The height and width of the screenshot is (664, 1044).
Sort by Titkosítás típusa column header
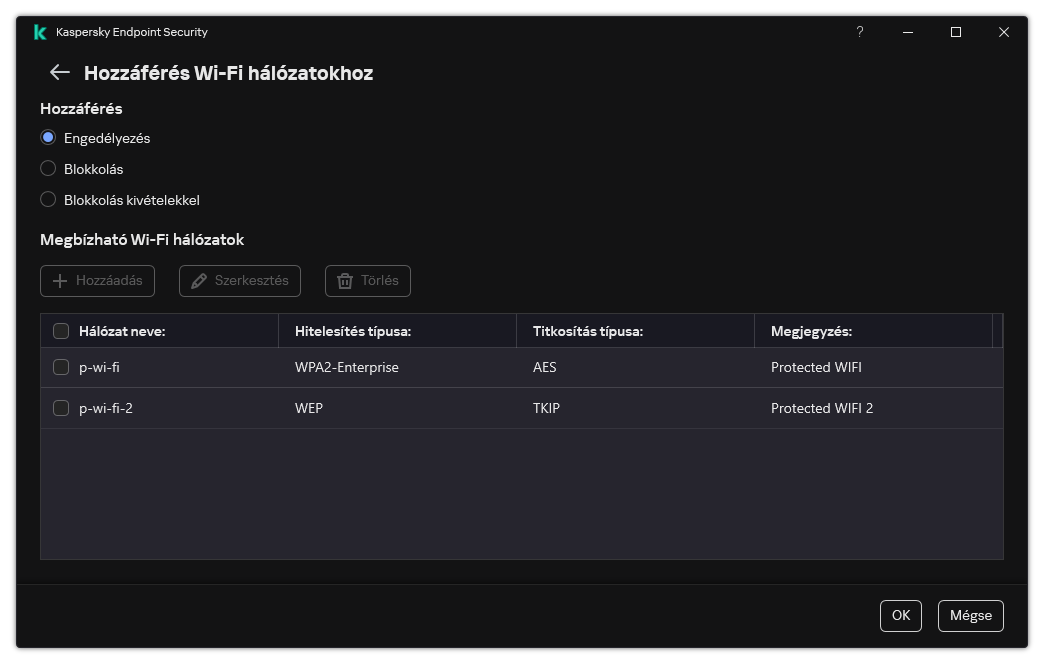pyautogui.click(x=588, y=331)
